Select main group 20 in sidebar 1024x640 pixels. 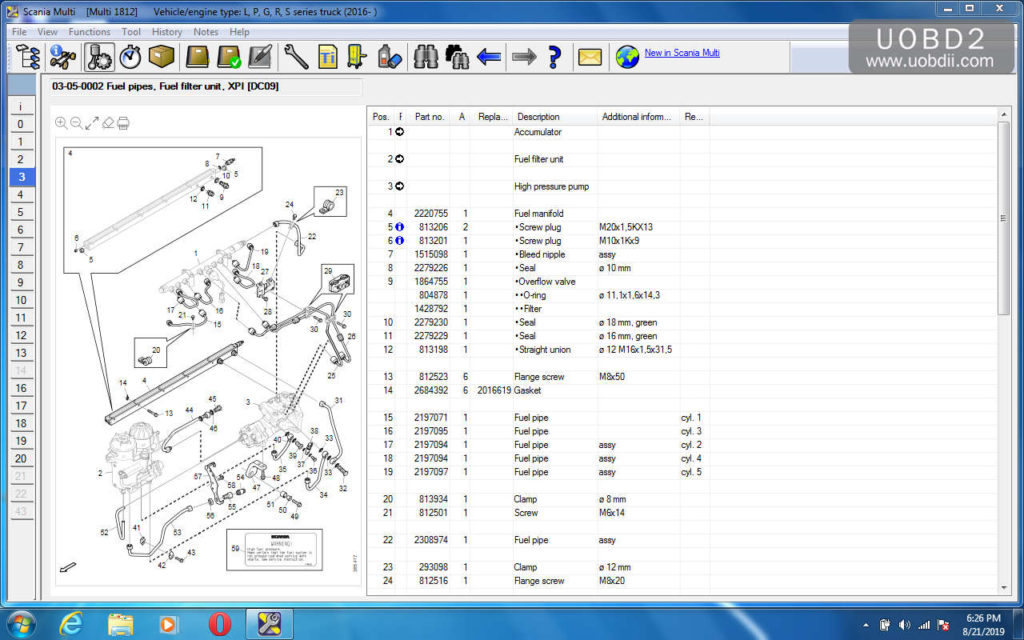[x=21, y=458]
